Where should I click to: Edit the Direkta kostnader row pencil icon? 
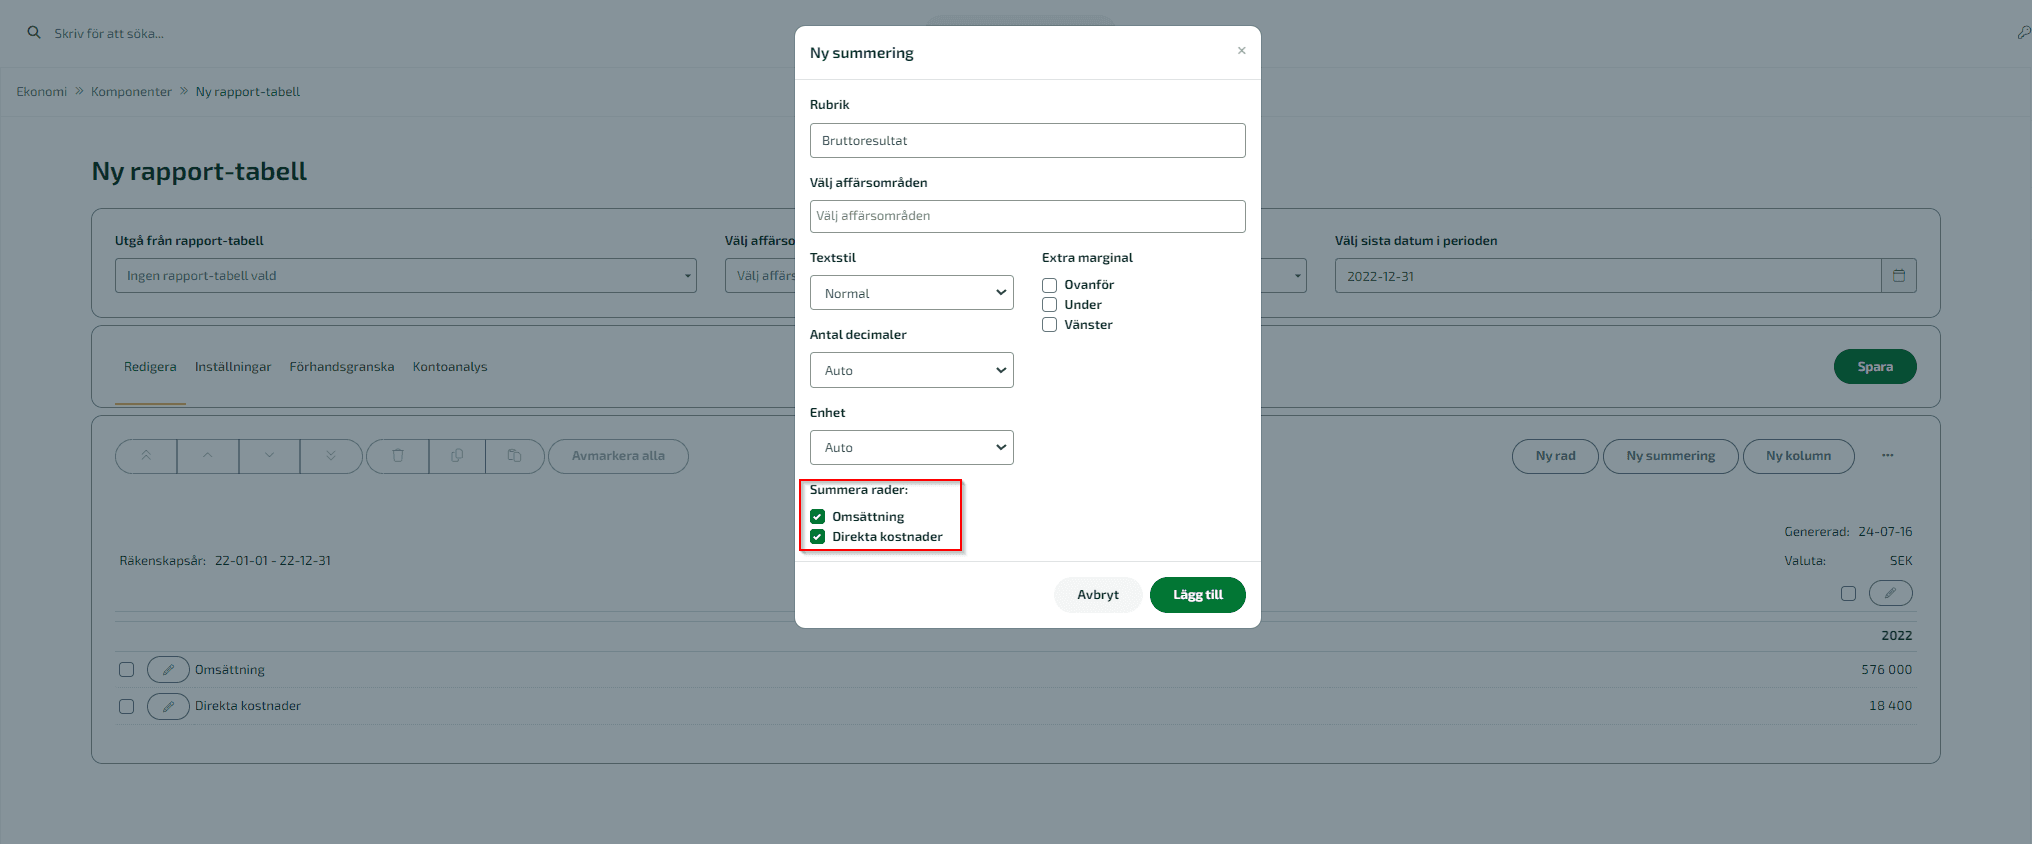[x=168, y=706]
